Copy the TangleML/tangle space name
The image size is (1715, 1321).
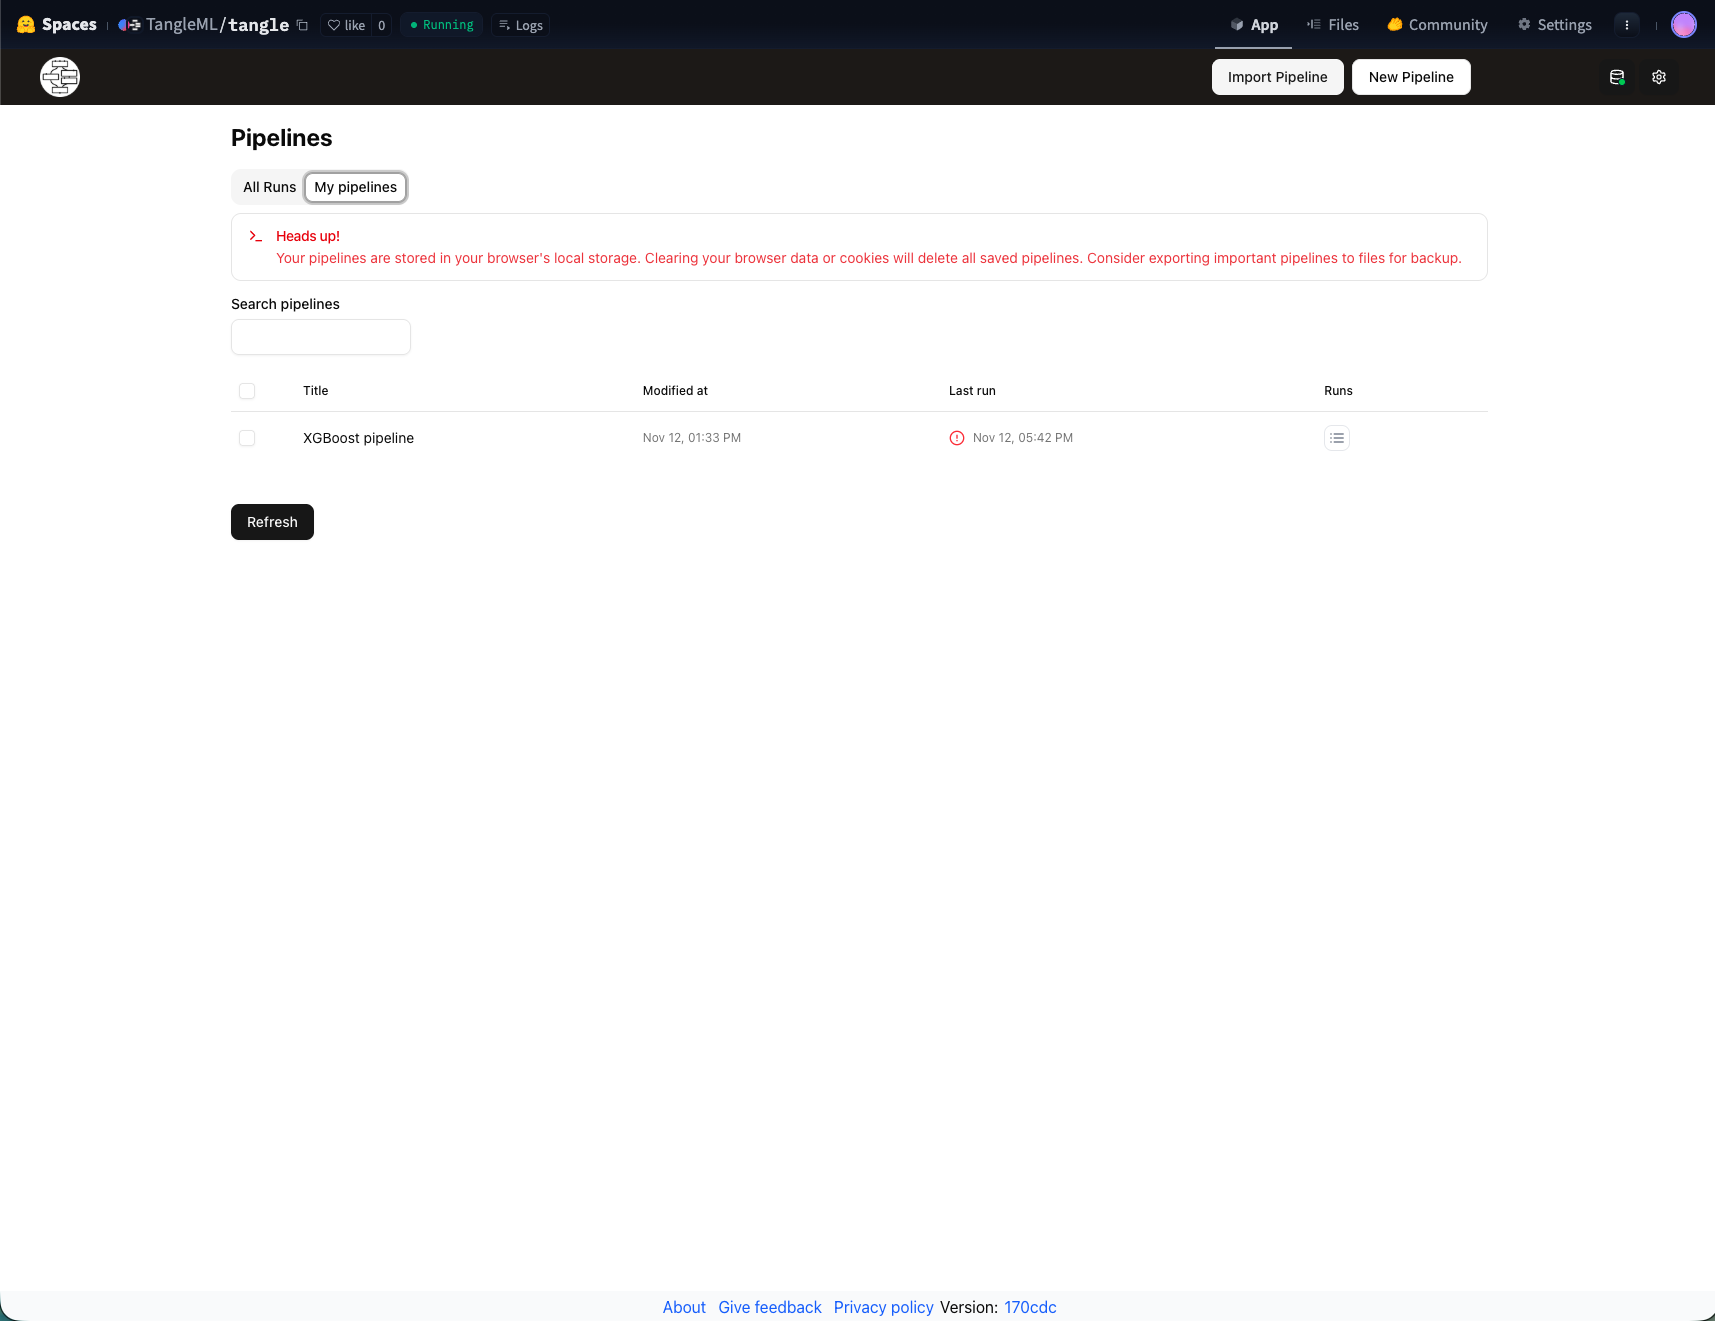tap(302, 25)
